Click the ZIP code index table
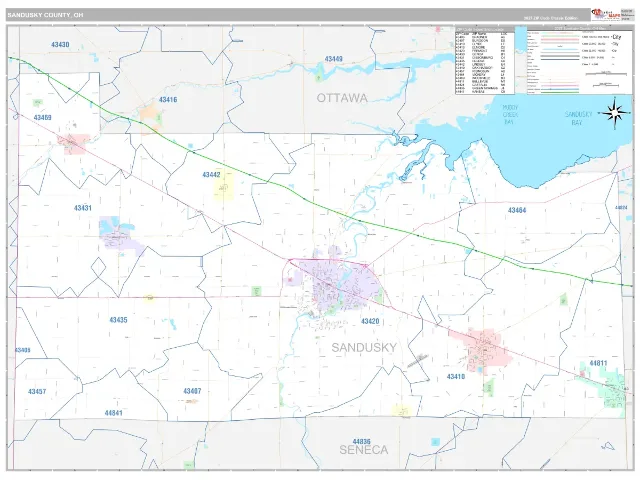 pyautogui.click(x=484, y=61)
